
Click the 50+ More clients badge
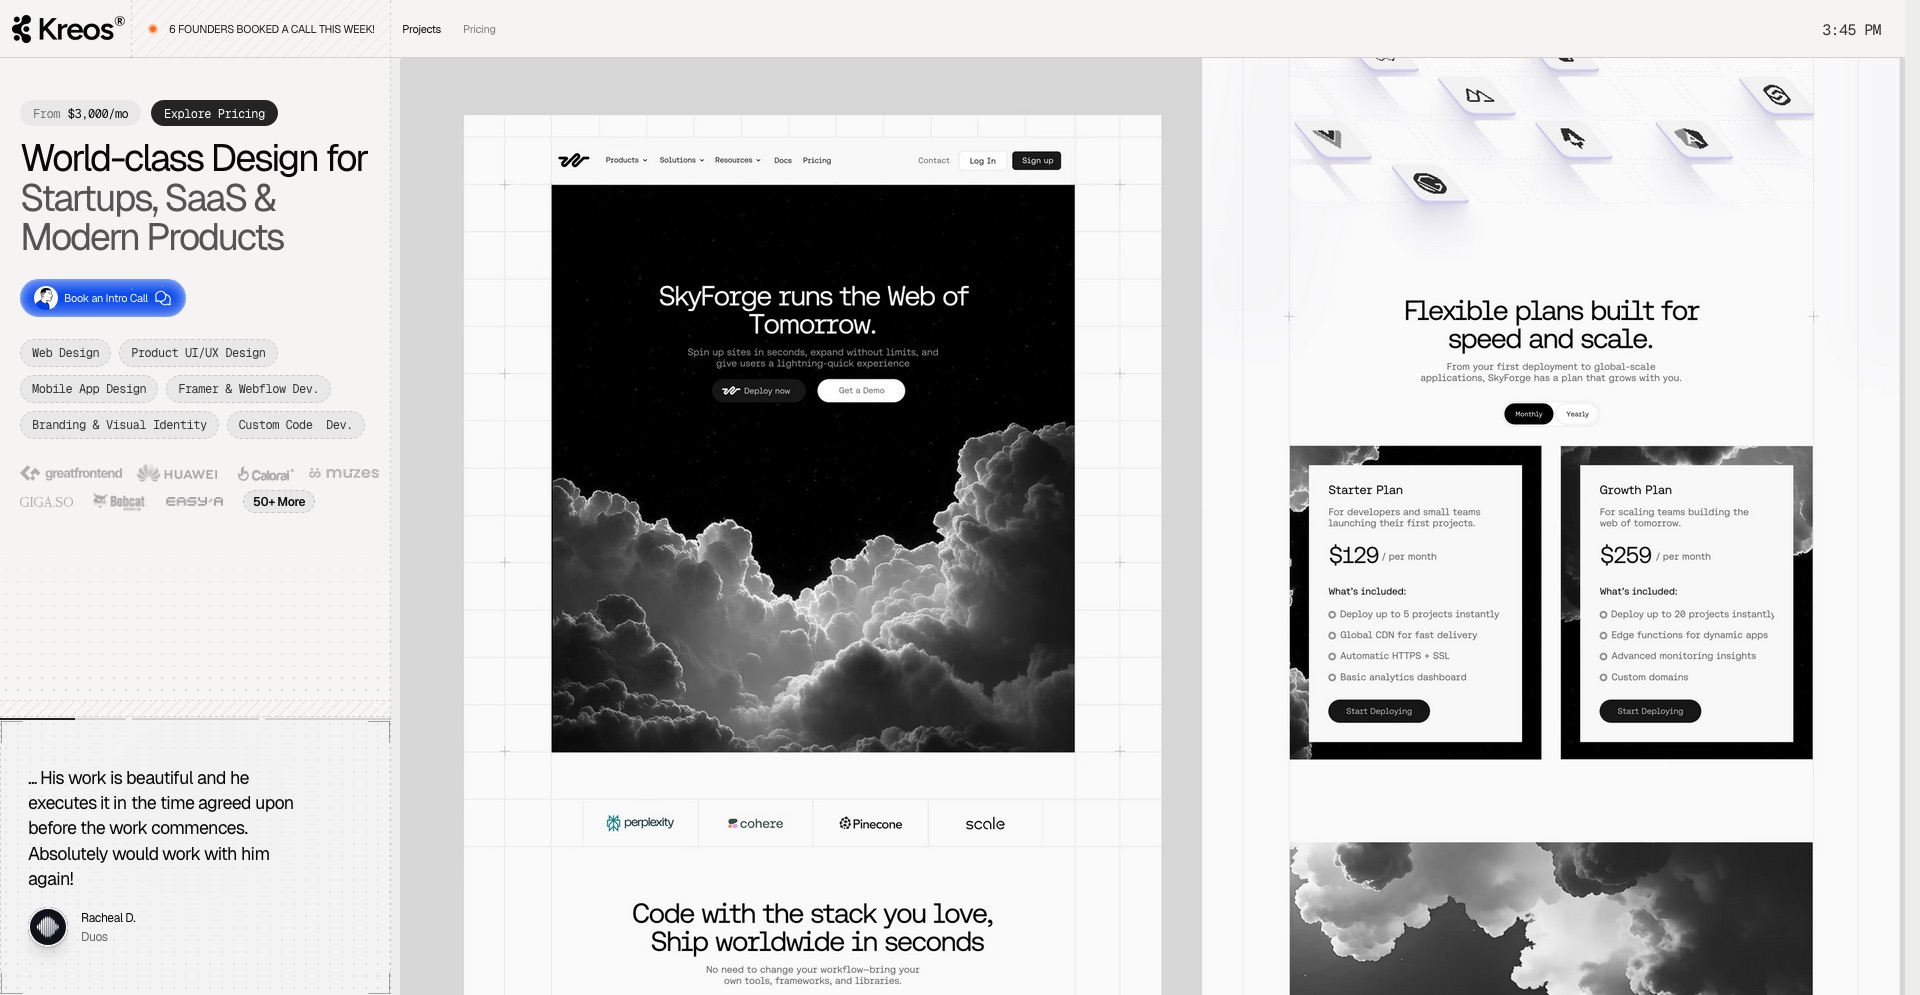click(x=279, y=502)
